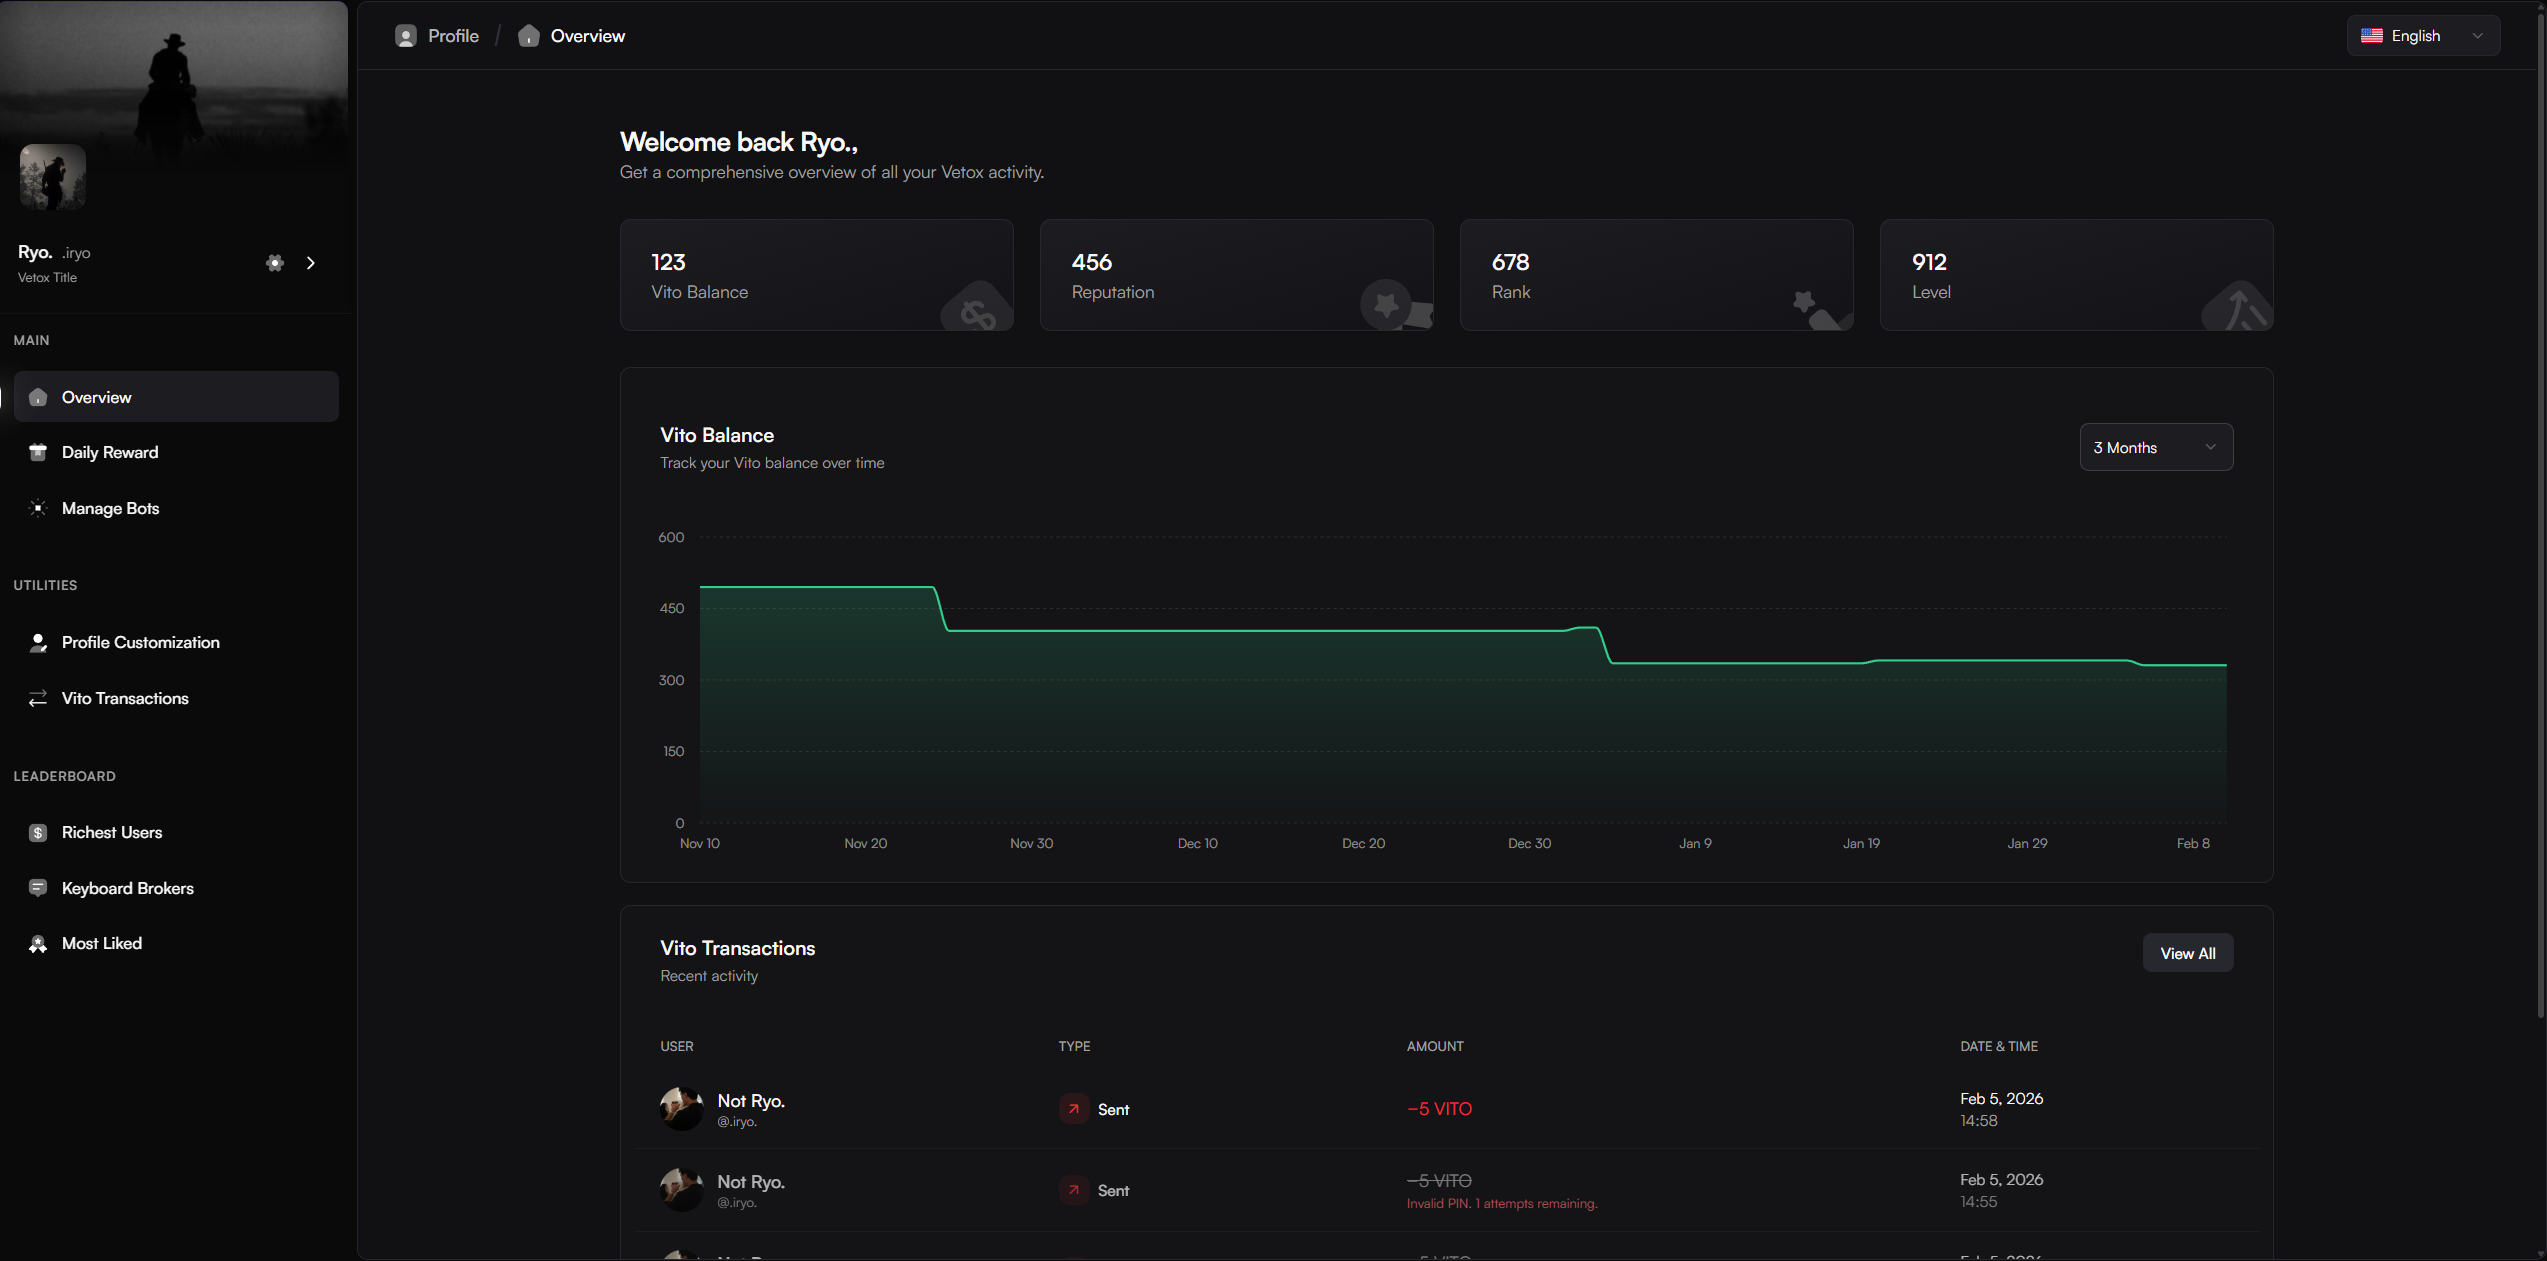The height and width of the screenshot is (1261, 2547).
Task: Click Not Ryo's avatar in the transactions list
Action: point(682,1109)
